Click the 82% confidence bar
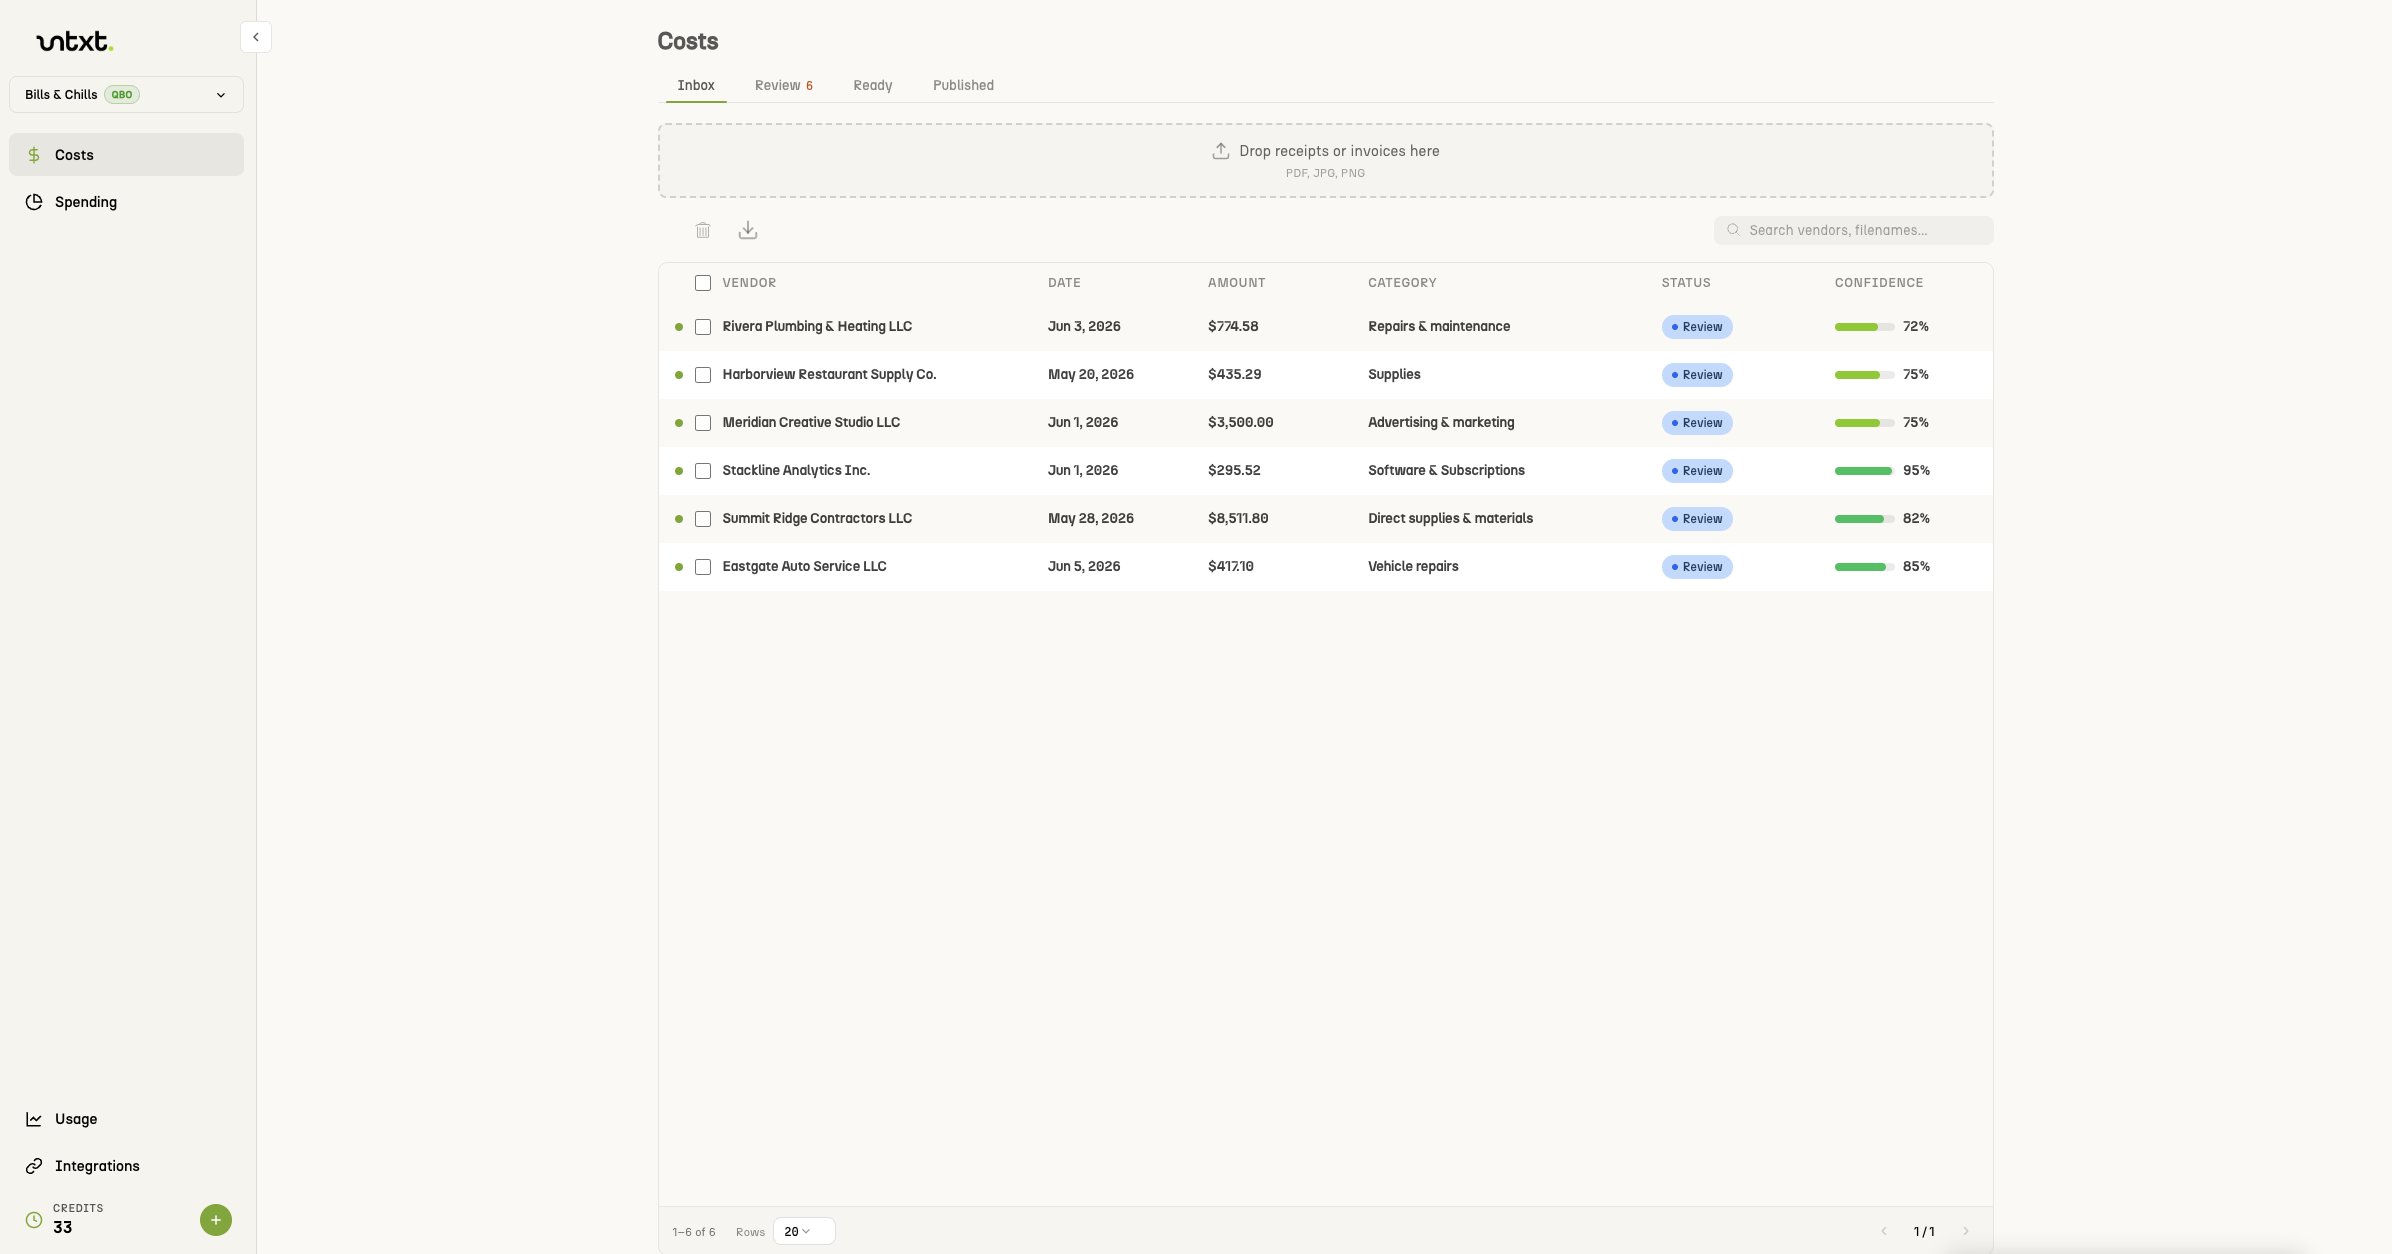2392x1254 pixels. click(1864, 519)
